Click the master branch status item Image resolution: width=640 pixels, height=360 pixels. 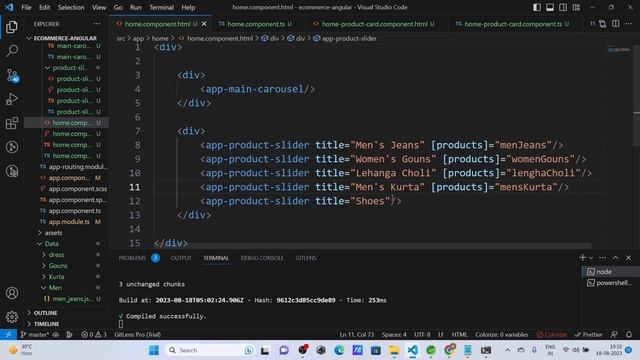(x=36, y=334)
